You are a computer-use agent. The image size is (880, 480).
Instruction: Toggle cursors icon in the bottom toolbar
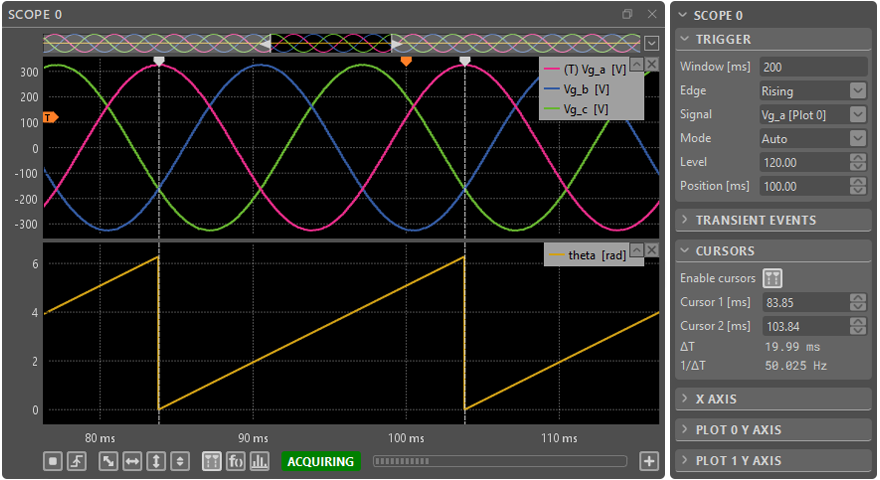(212, 461)
